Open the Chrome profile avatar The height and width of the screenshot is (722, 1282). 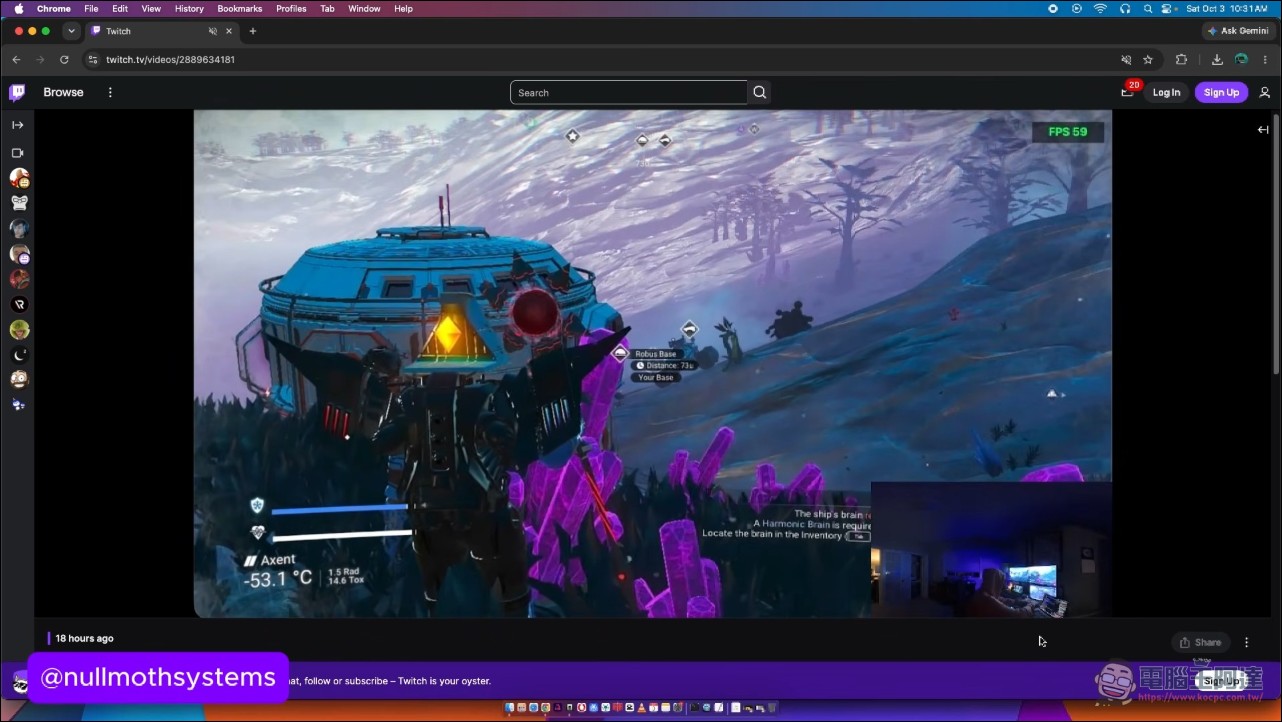tap(1241, 60)
